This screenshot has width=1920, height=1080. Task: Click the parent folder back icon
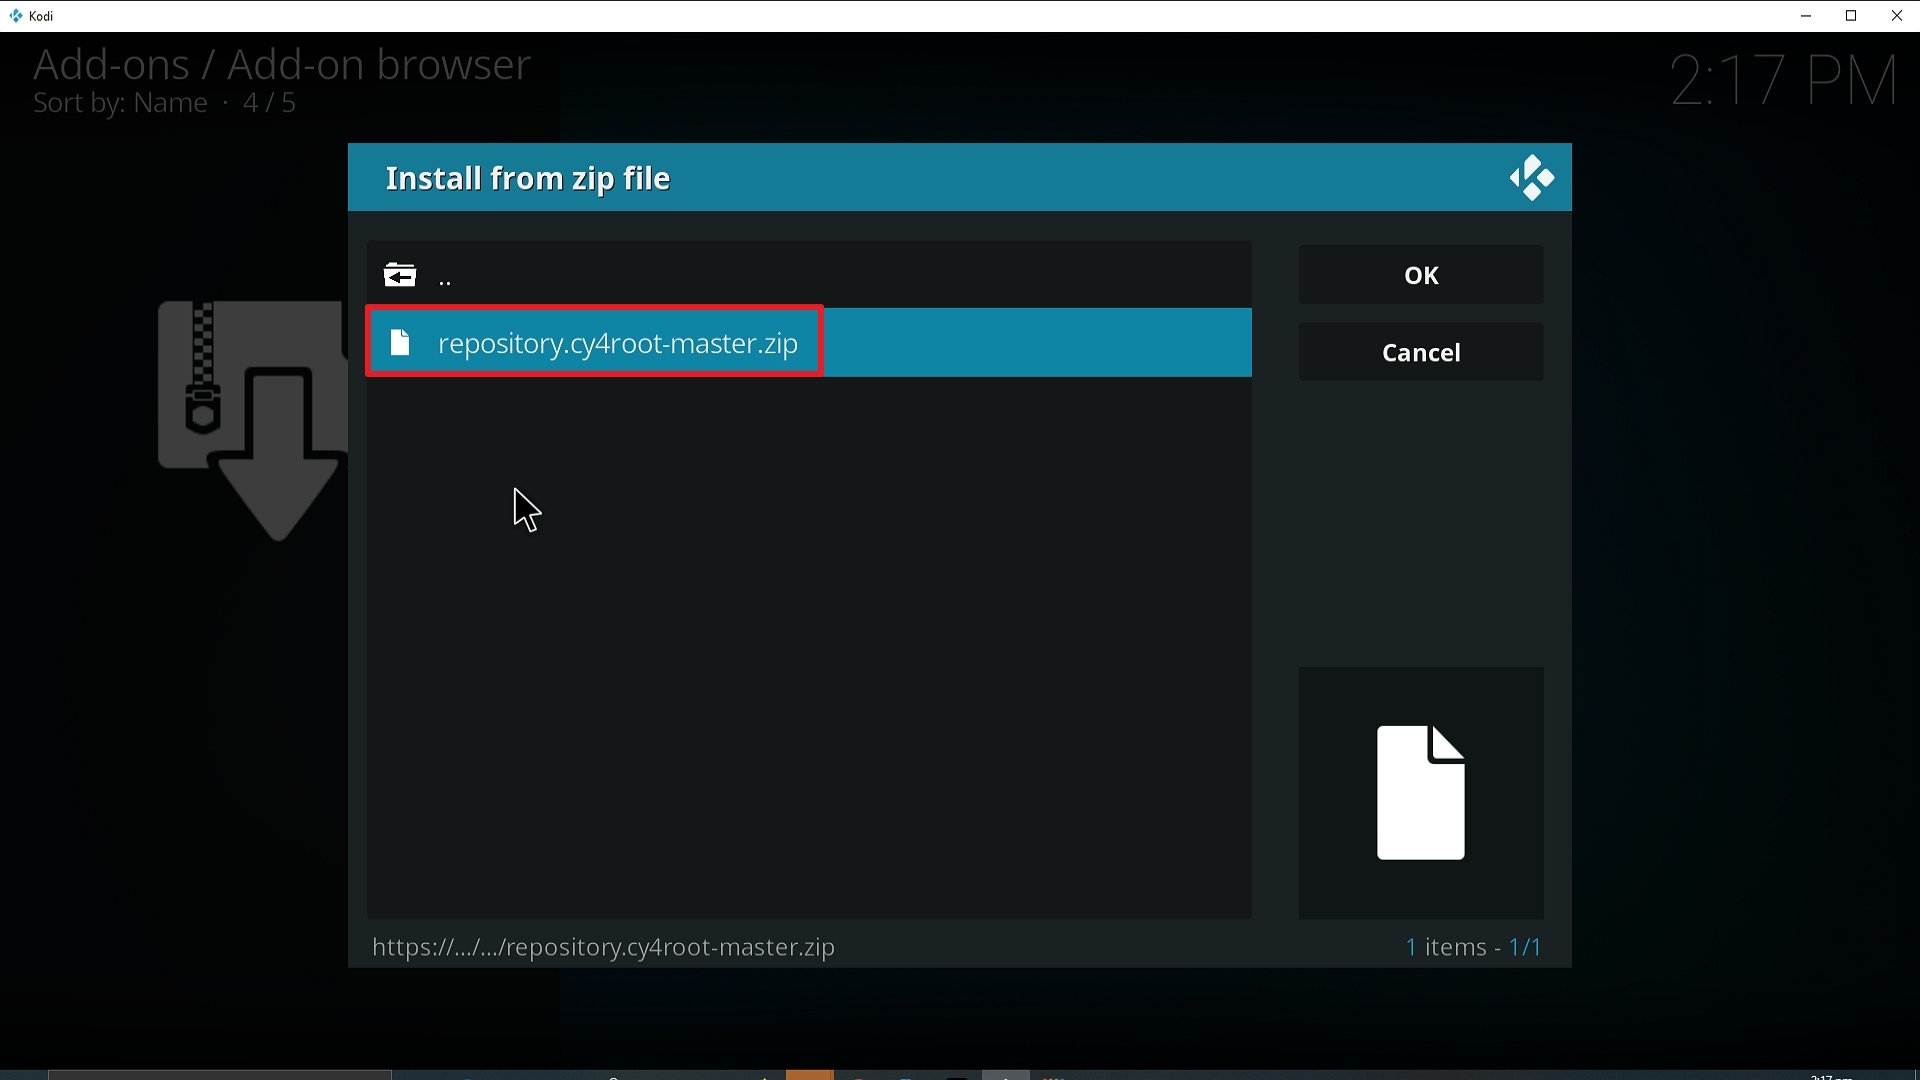pyautogui.click(x=400, y=275)
